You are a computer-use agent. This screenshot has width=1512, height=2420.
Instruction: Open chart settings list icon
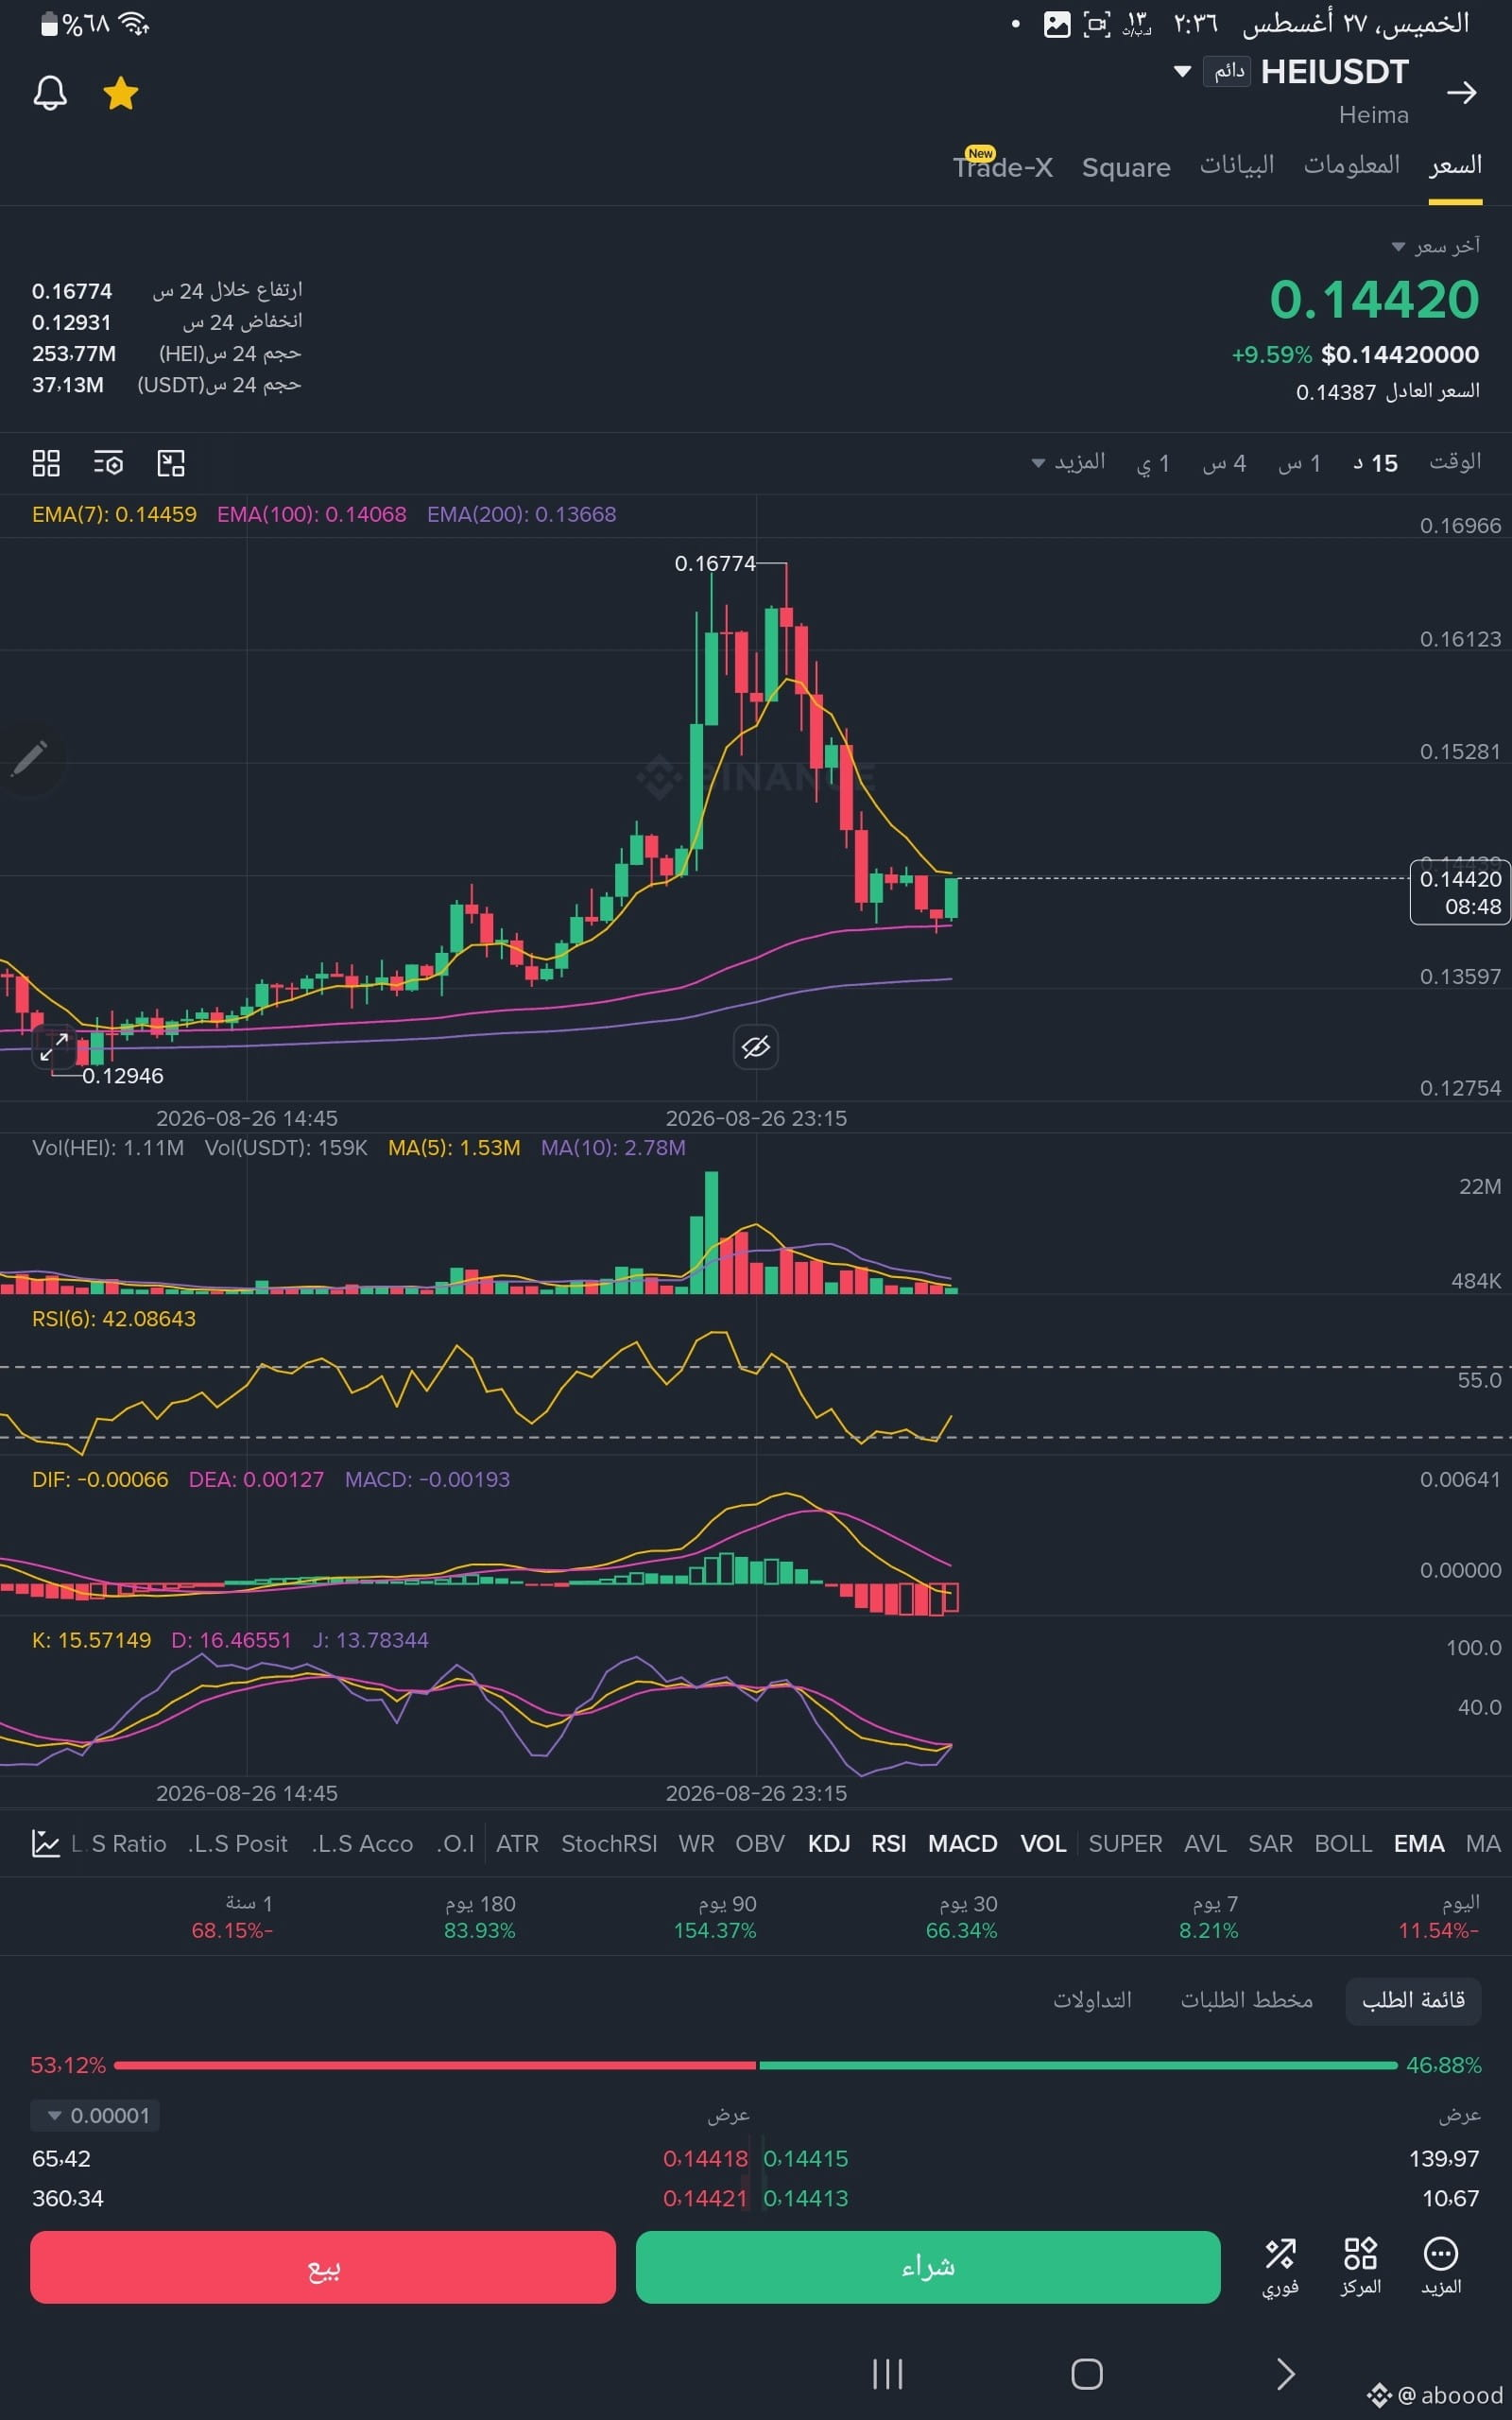pyautogui.click(x=108, y=463)
